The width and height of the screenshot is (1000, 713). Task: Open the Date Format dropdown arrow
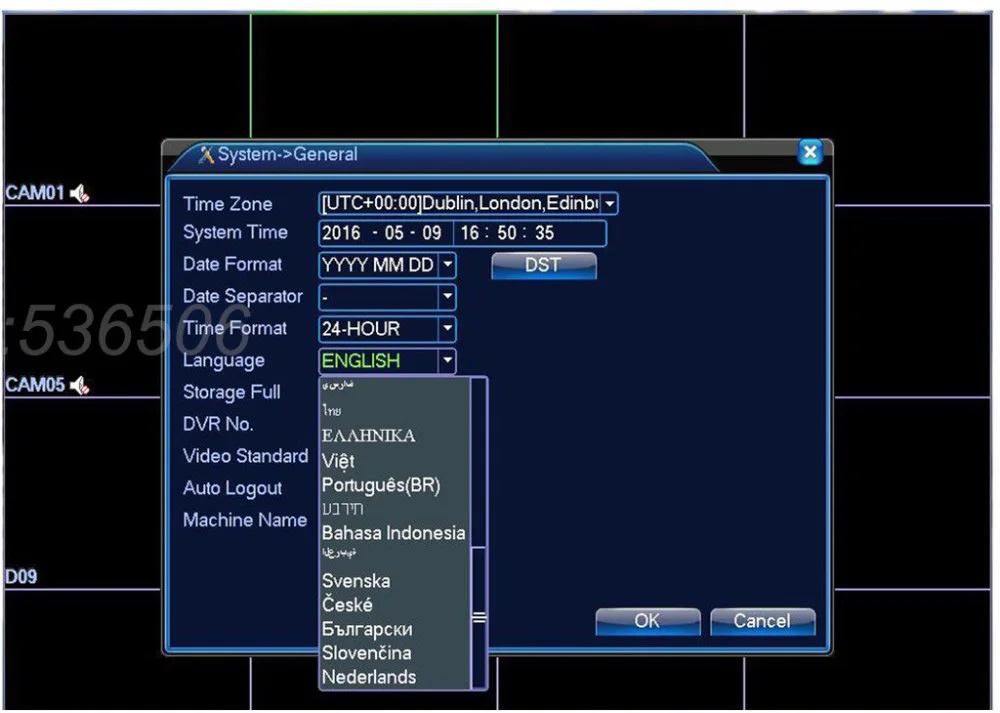tap(448, 265)
